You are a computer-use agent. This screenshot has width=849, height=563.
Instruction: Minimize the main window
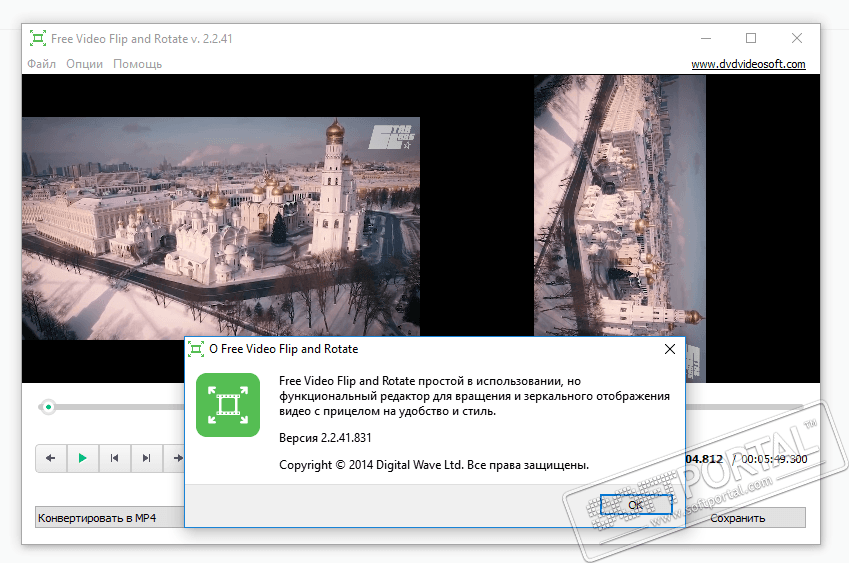[x=706, y=38]
